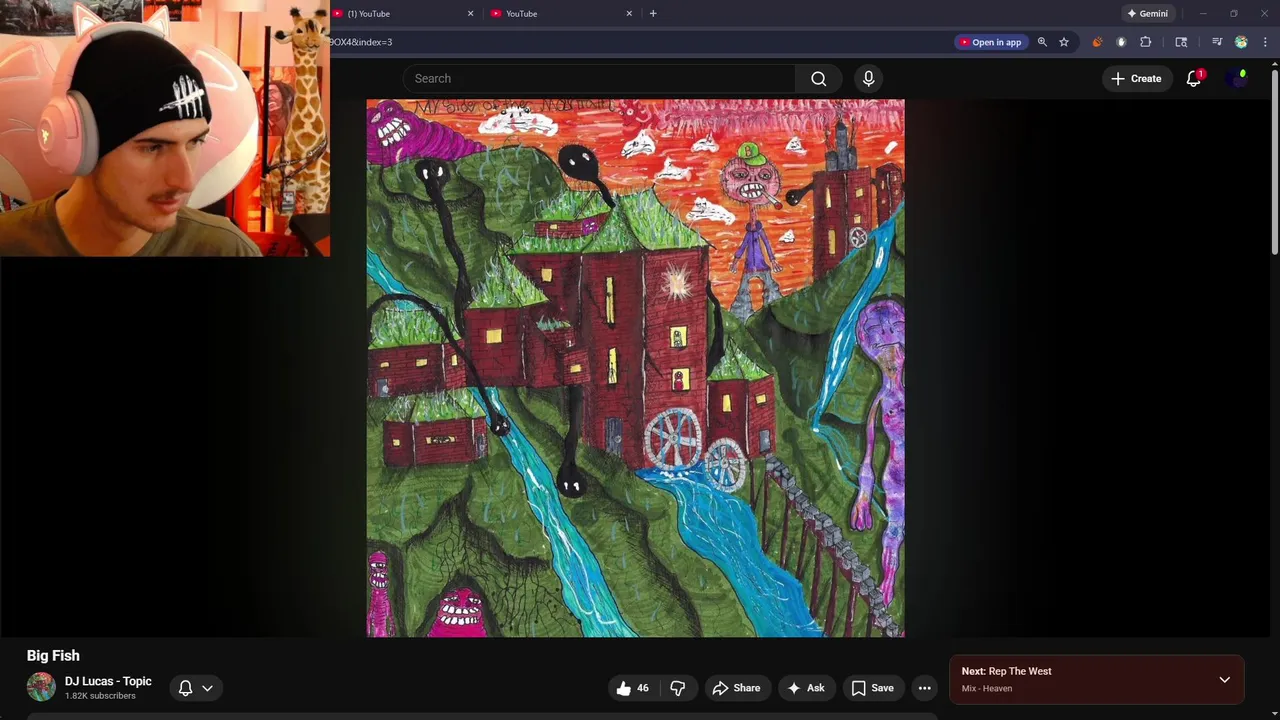Switch to the second YouTube tab

560,13
